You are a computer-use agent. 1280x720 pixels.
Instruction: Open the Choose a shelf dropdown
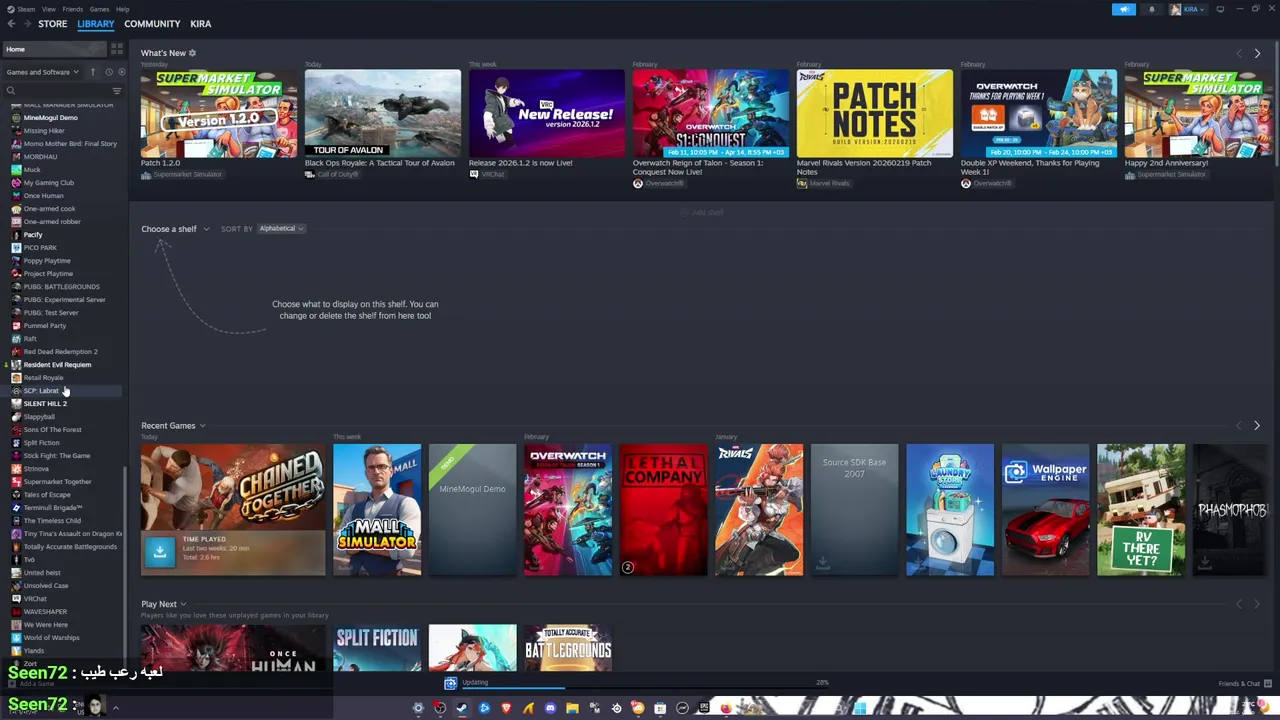pyautogui.click(x=175, y=229)
